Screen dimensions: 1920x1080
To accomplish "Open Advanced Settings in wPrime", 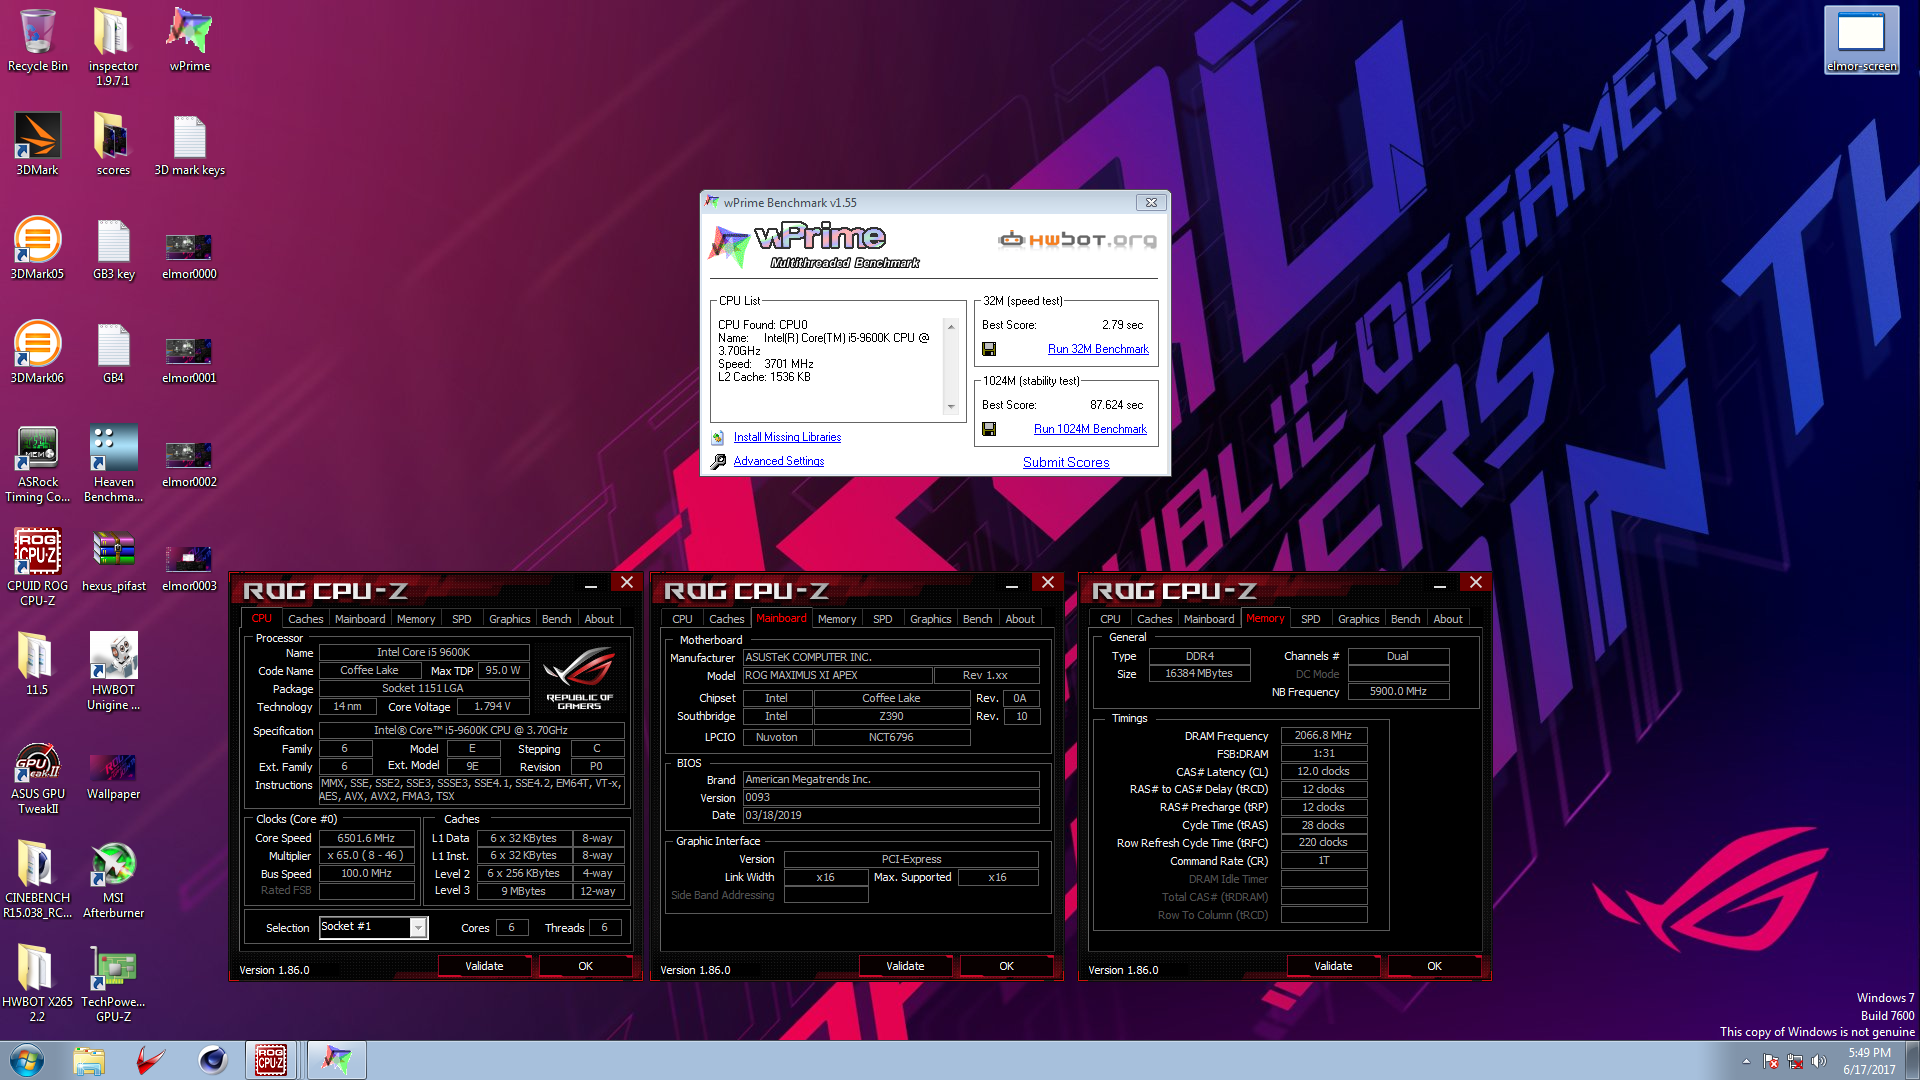I will pos(779,461).
